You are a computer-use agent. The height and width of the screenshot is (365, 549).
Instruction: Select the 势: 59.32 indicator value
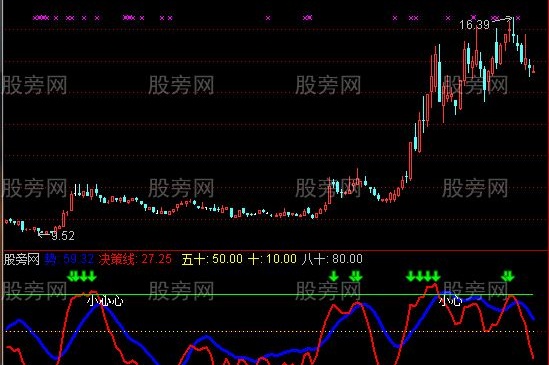[x=69, y=259]
